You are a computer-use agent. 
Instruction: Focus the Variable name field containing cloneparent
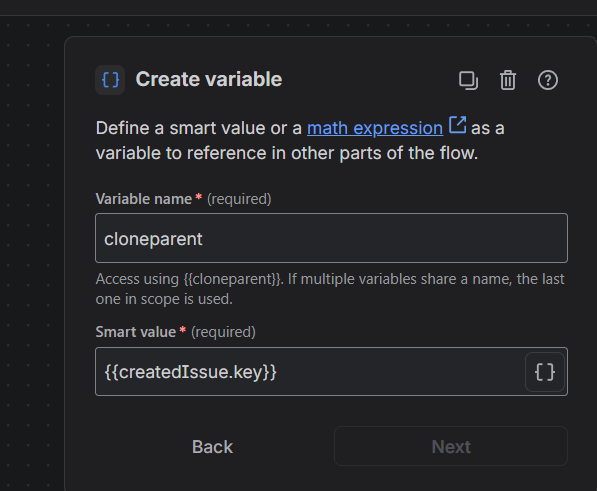pyautogui.click(x=331, y=238)
